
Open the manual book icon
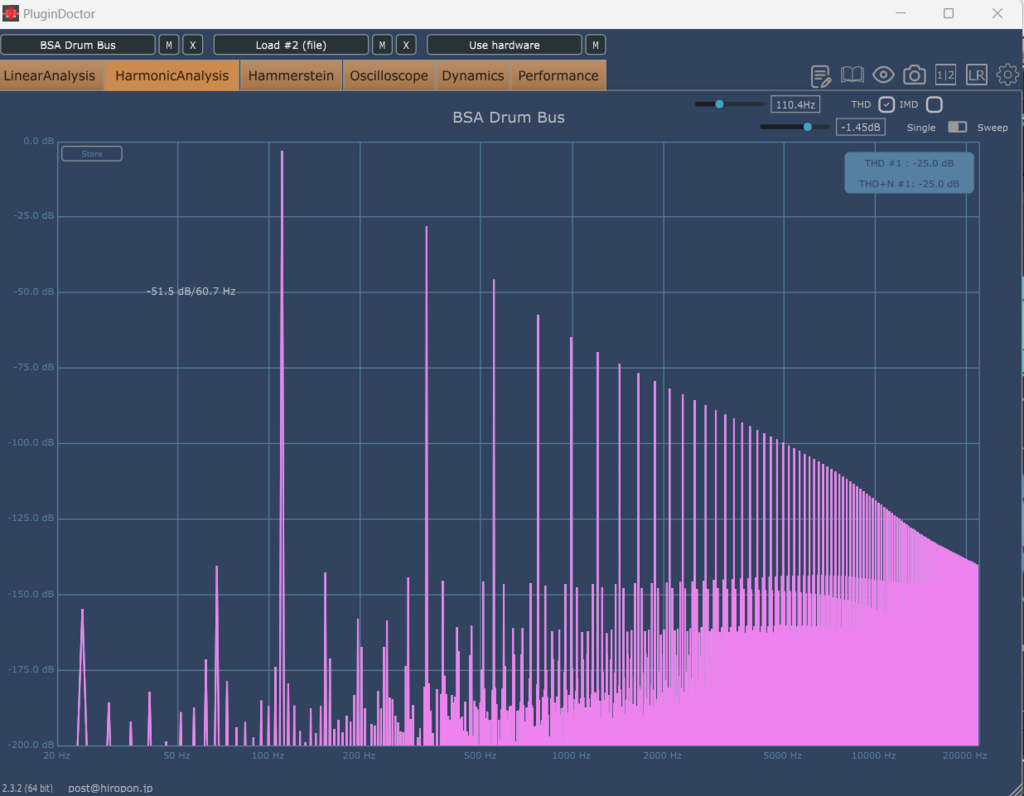coord(852,75)
